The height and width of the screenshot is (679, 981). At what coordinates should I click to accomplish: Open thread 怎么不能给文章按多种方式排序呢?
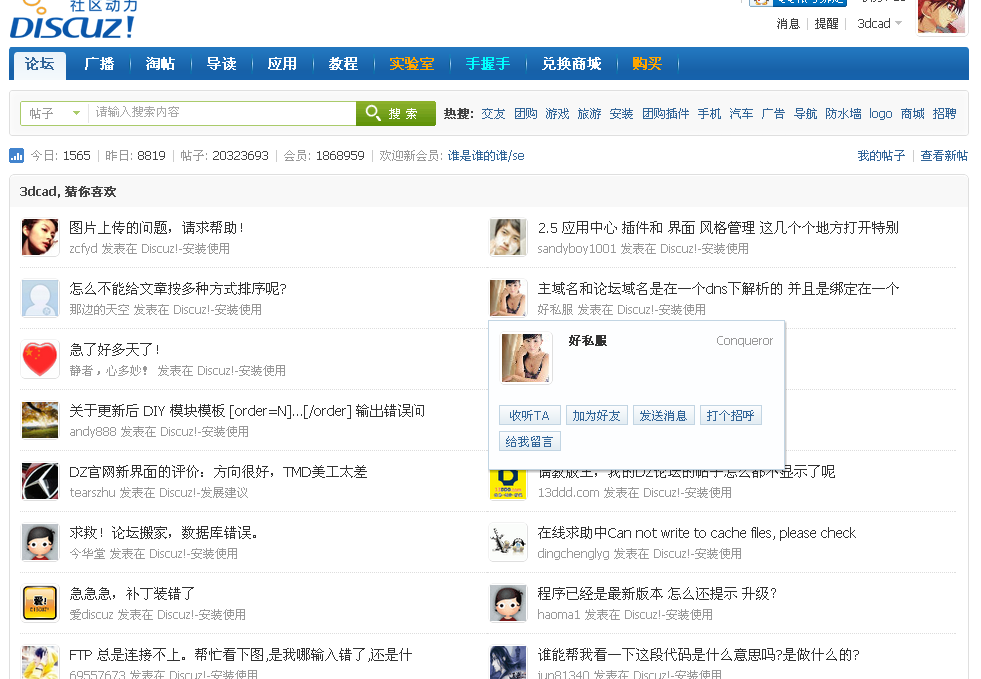178,288
